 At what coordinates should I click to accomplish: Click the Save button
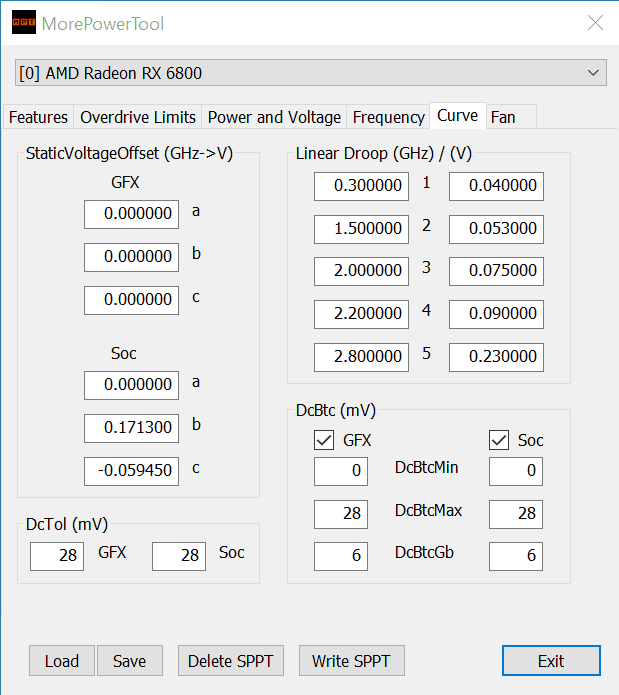[130, 661]
